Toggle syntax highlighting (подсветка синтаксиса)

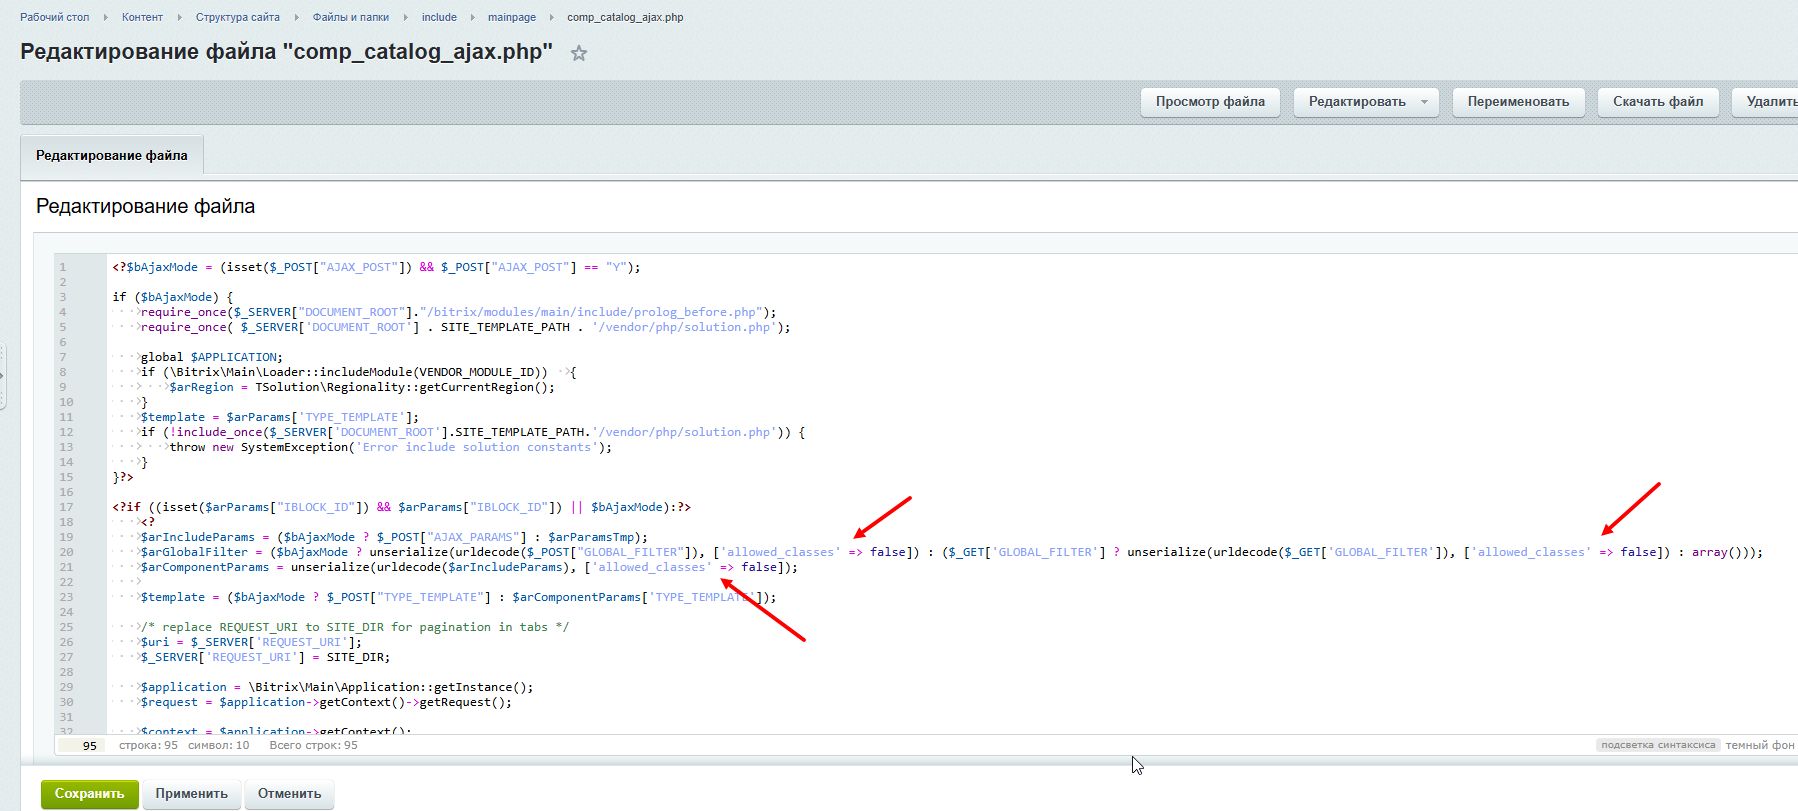point(1657,745)
